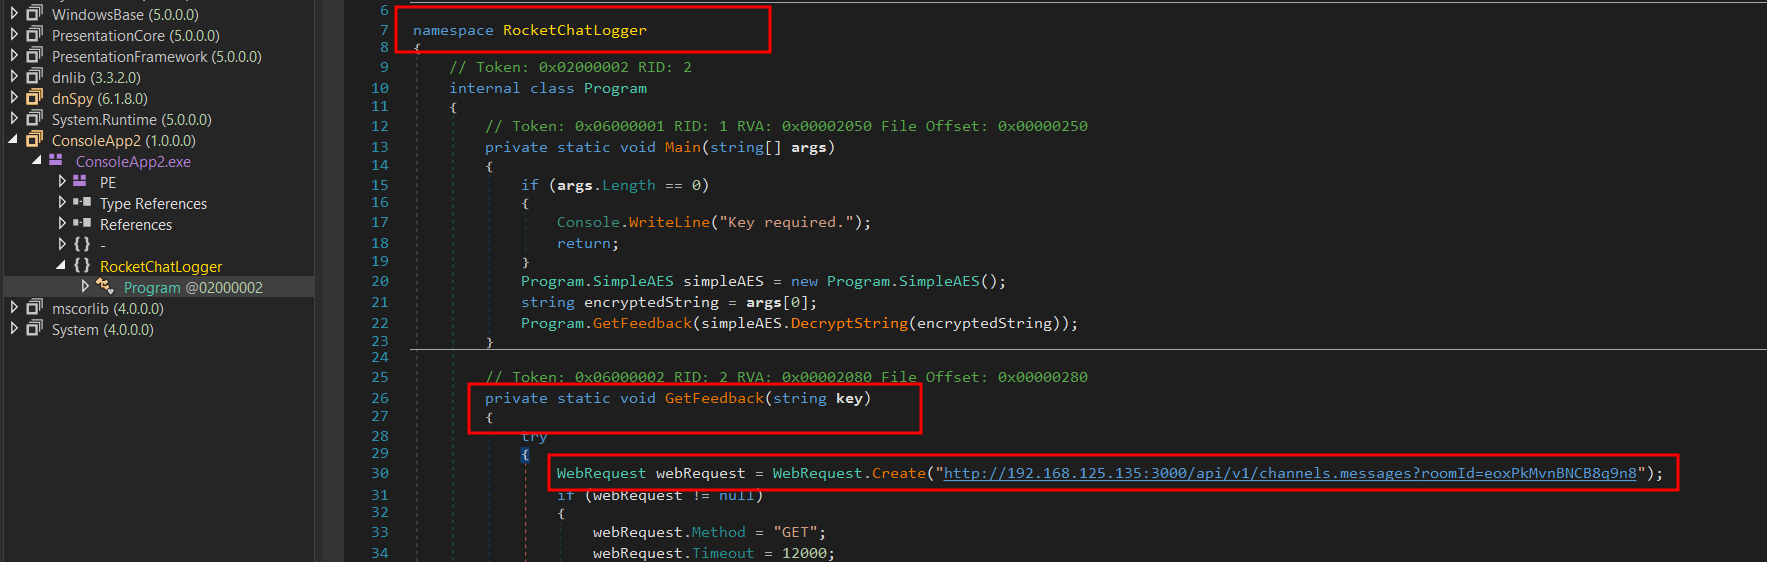This screenshot has width=1767, height=562.
Task: Collapse the ConsoleApp2.exe module node
Action: point(37,161)
